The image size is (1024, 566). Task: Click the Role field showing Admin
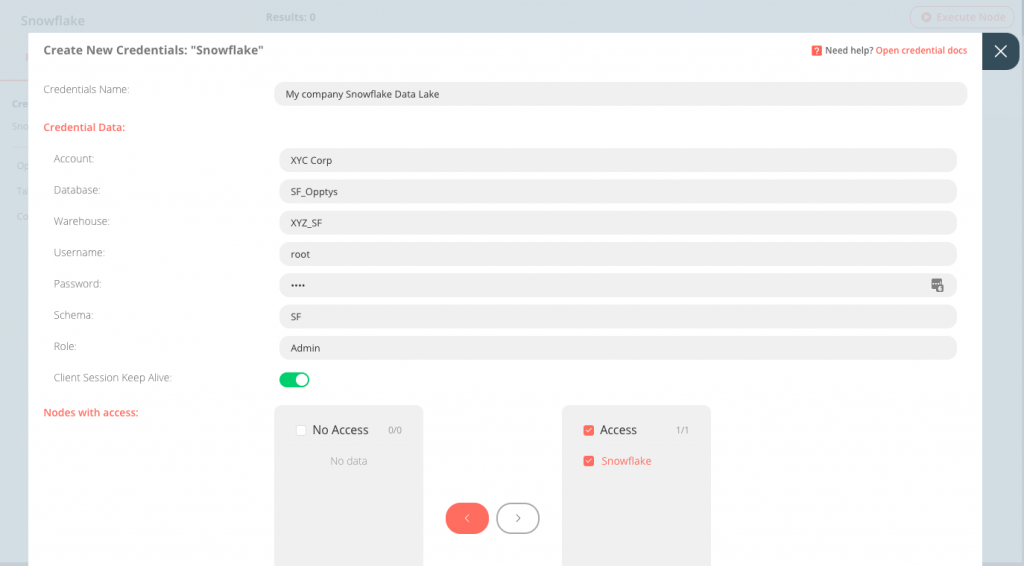pyautogui.click(x=617, y=348)
